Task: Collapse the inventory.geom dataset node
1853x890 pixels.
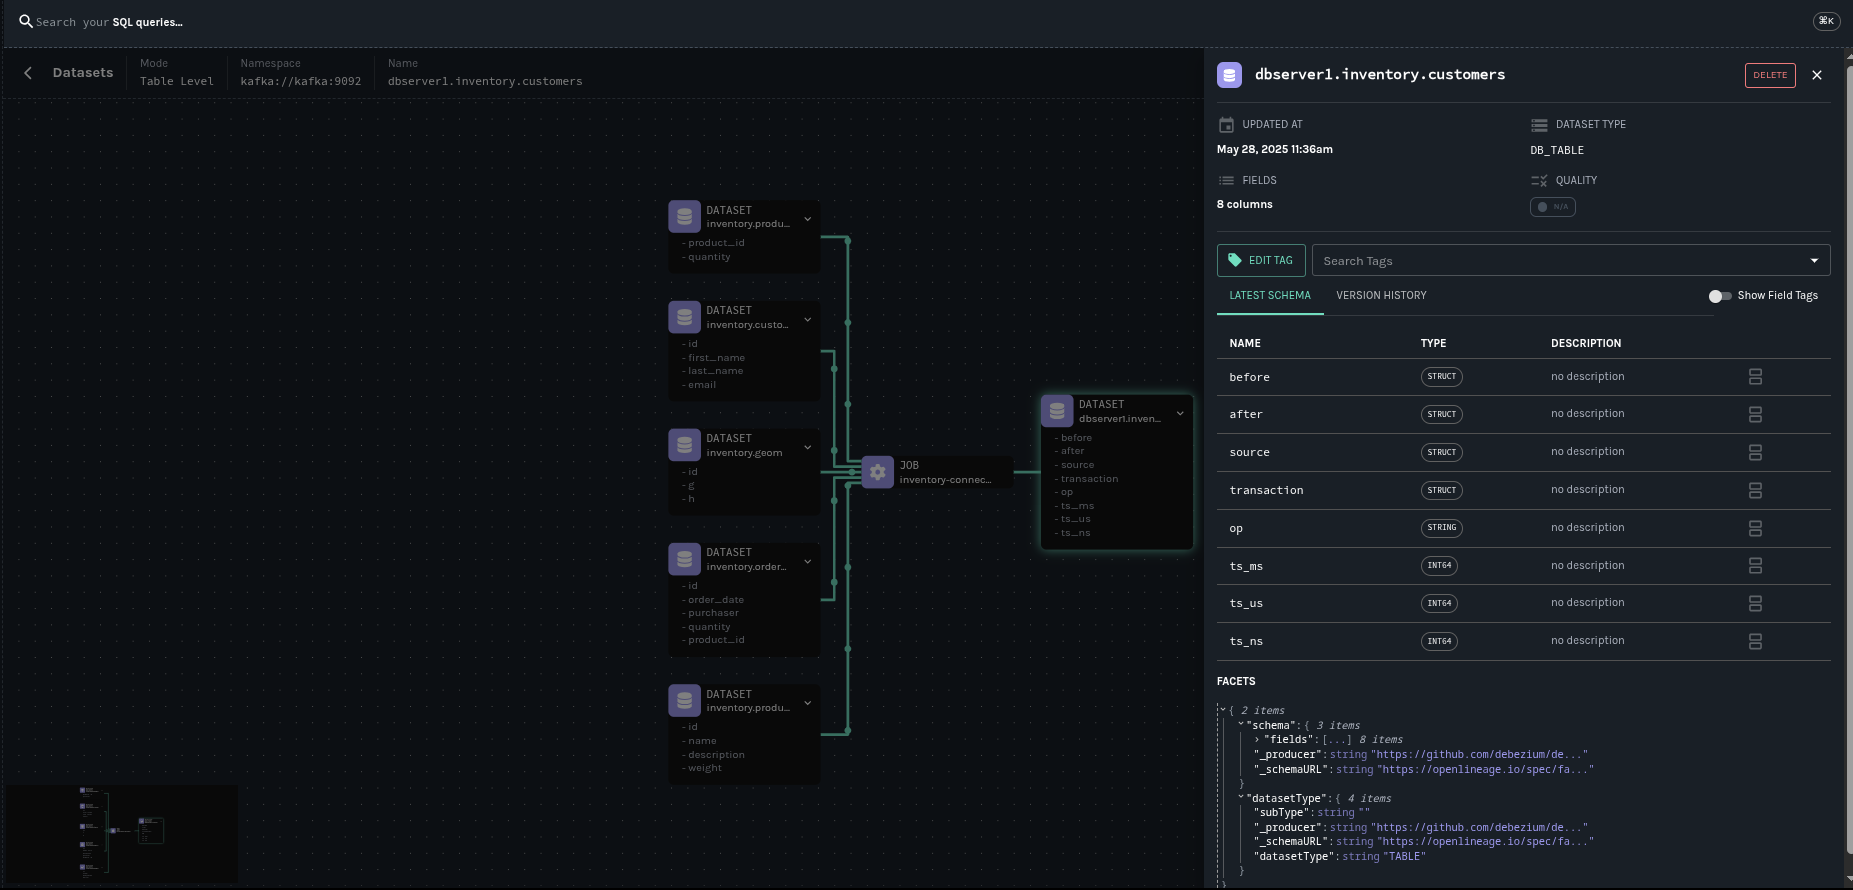Action: 808,447
